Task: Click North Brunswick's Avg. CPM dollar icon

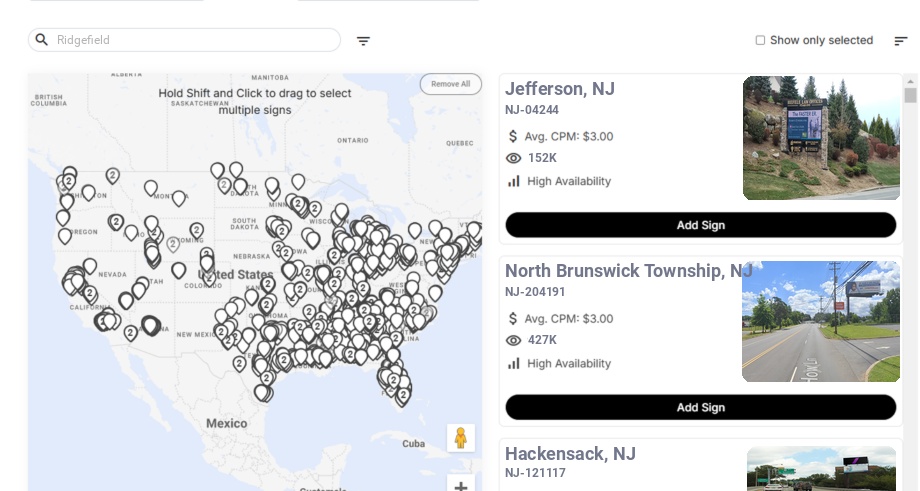Action: pyautogui.click(x=514, y=318)
